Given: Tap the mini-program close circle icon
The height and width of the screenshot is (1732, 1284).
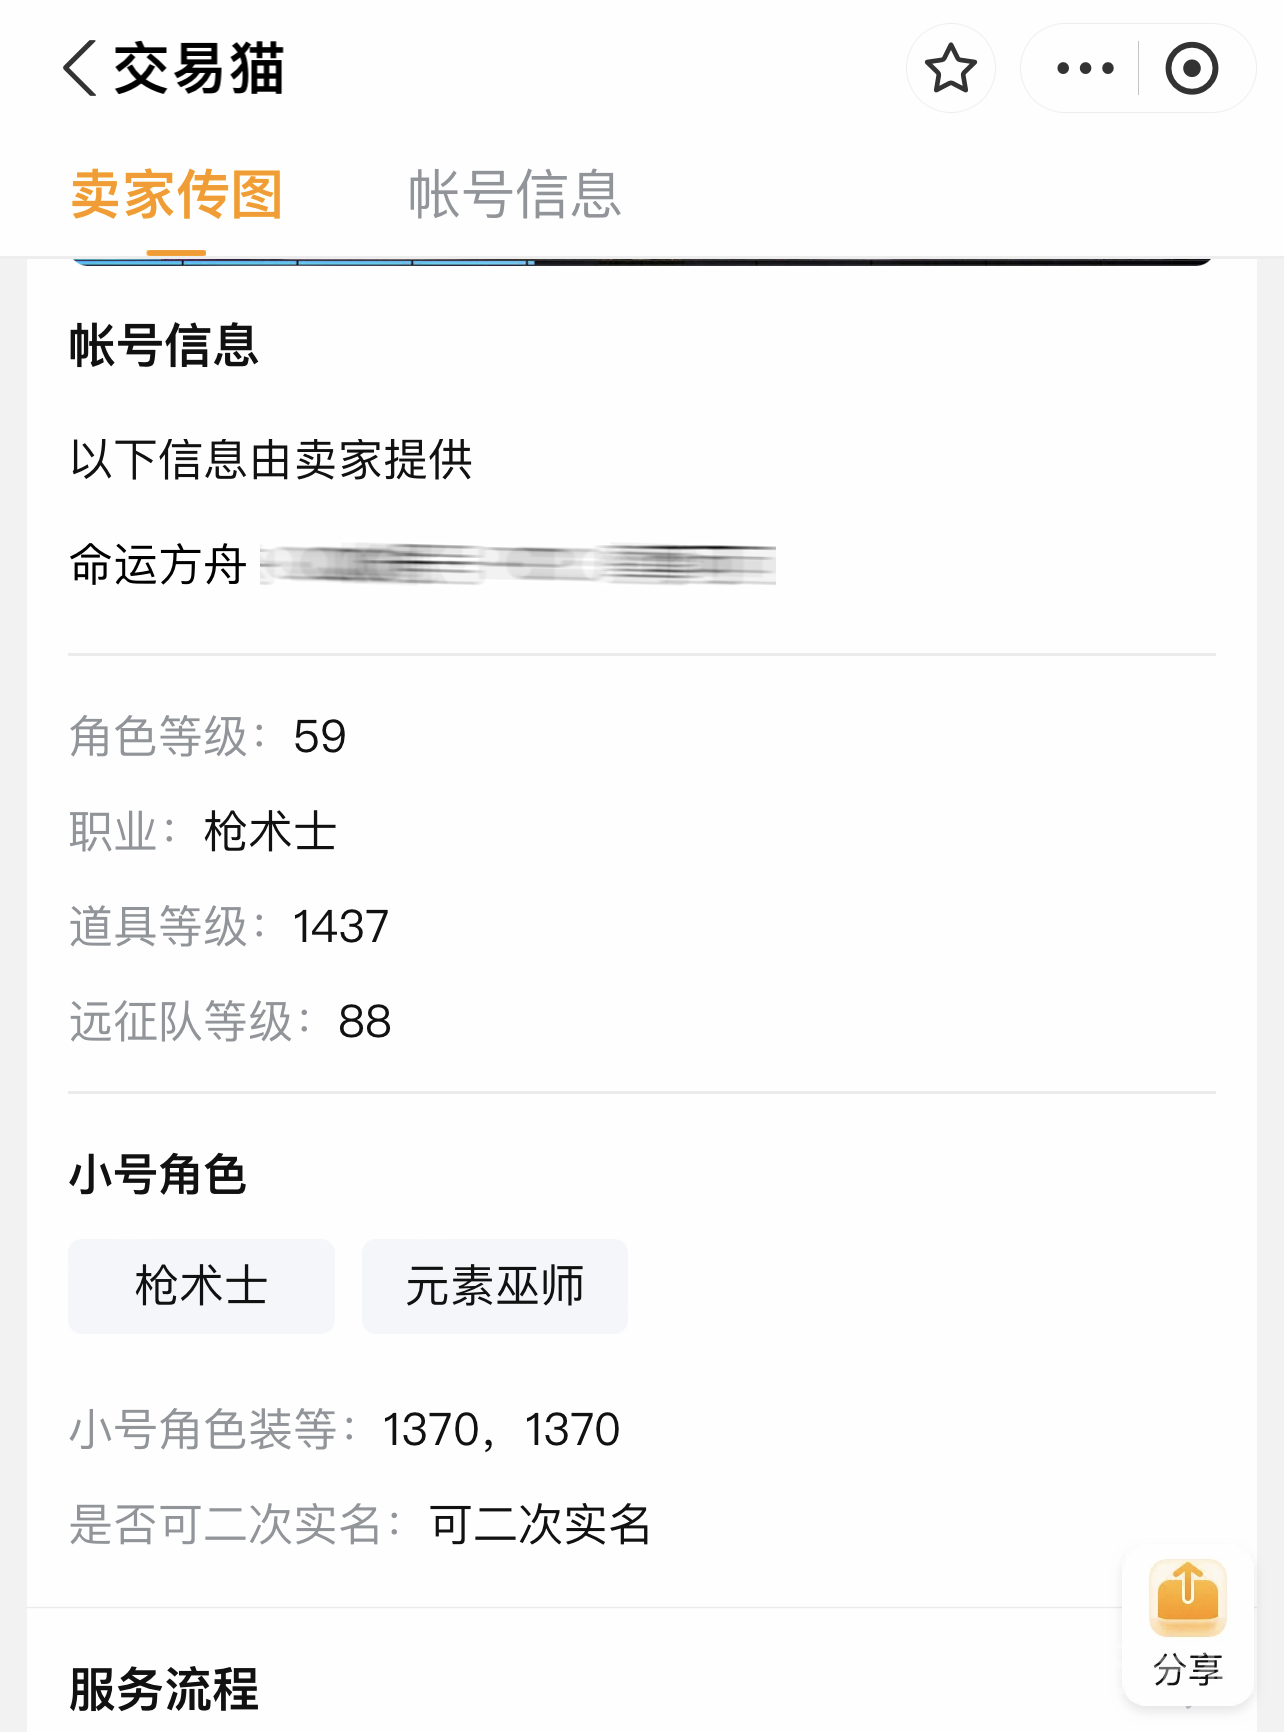Looking at the screenshot, I should coord(1191,69).
